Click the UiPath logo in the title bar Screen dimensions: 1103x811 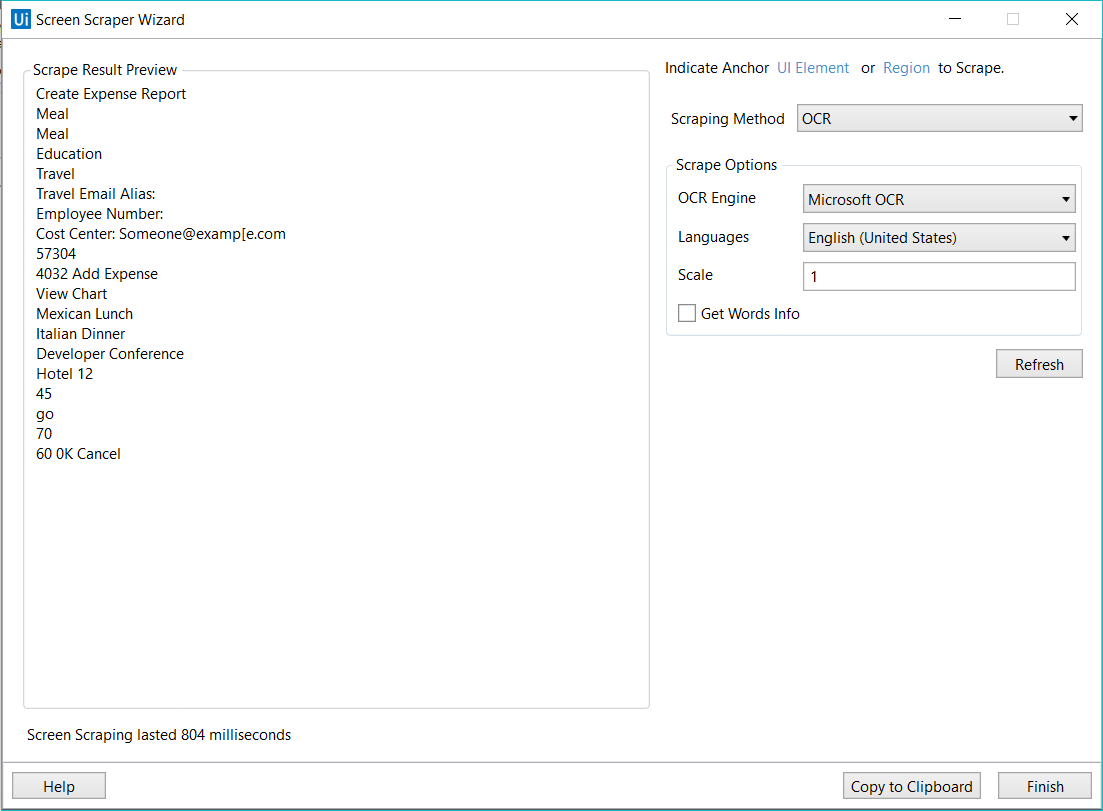(20, 19)
